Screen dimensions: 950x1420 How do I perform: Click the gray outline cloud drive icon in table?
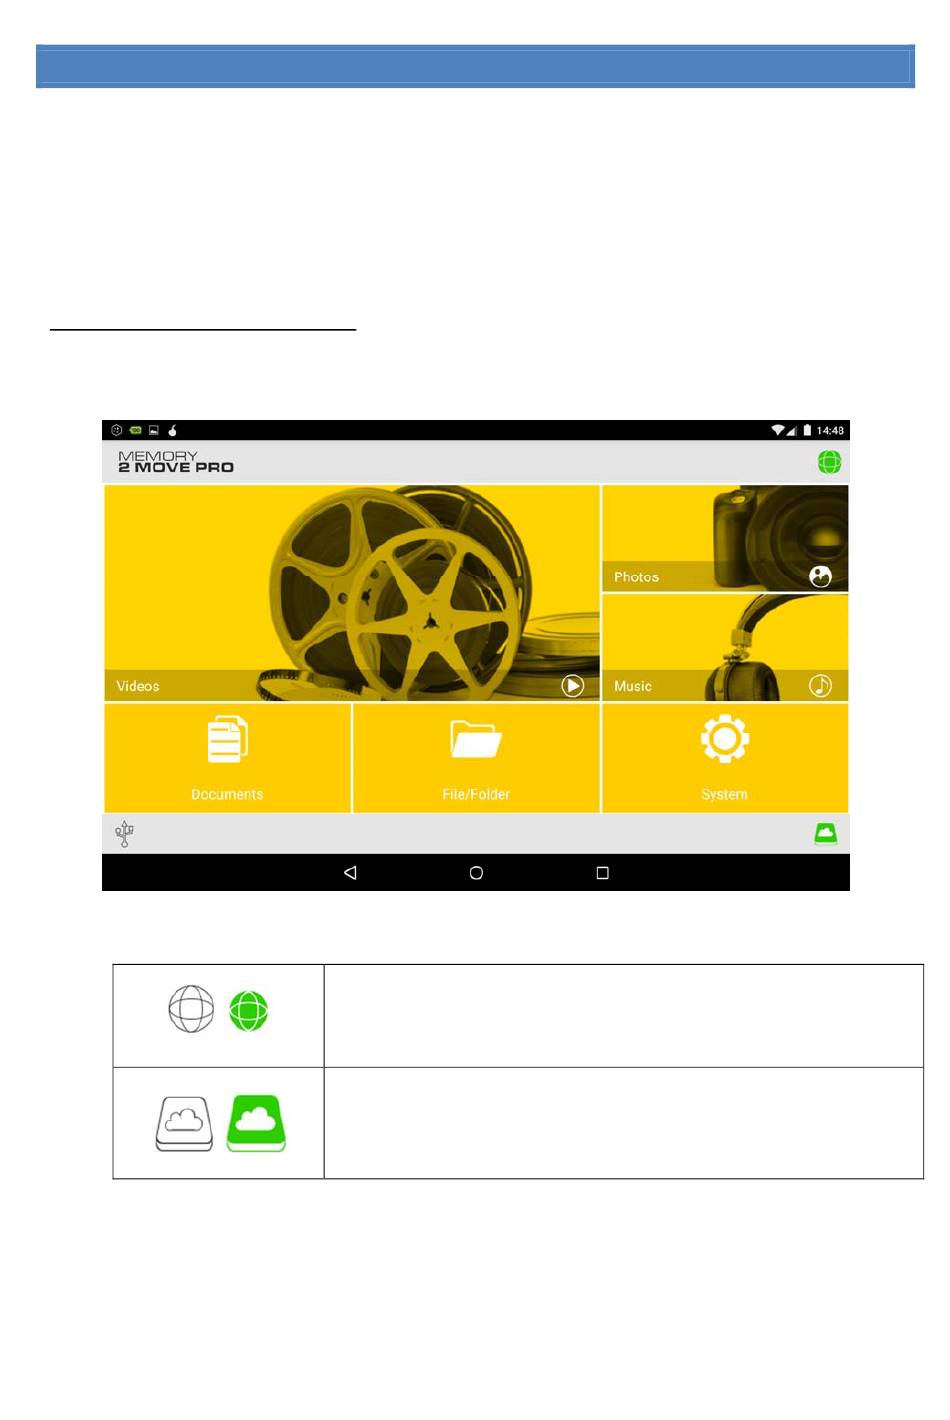tap(184, 1124)
